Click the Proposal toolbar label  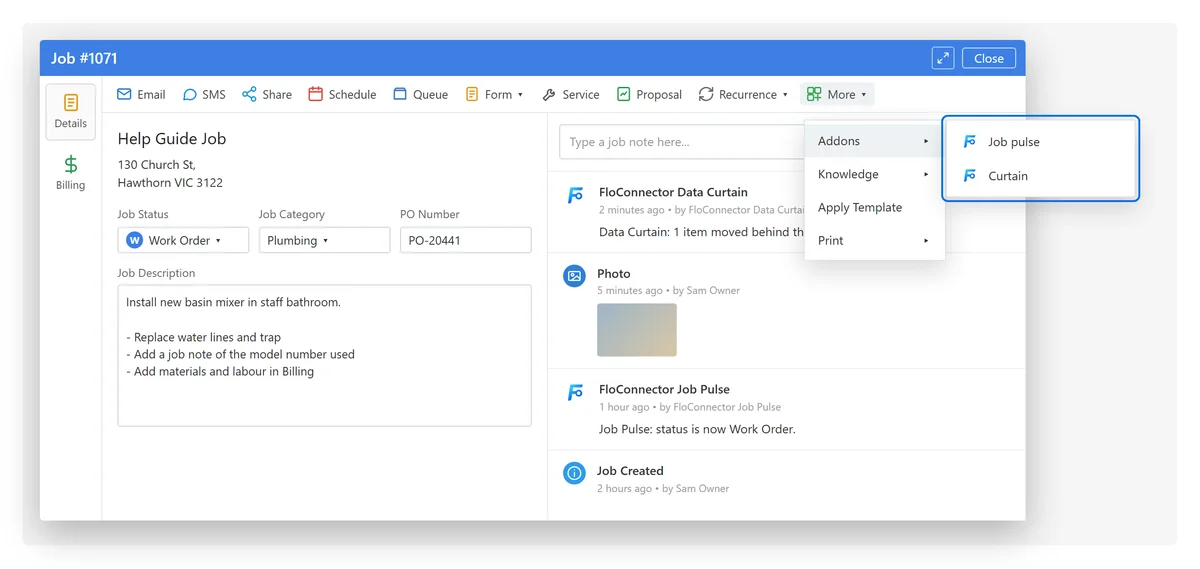coord(659,95)
